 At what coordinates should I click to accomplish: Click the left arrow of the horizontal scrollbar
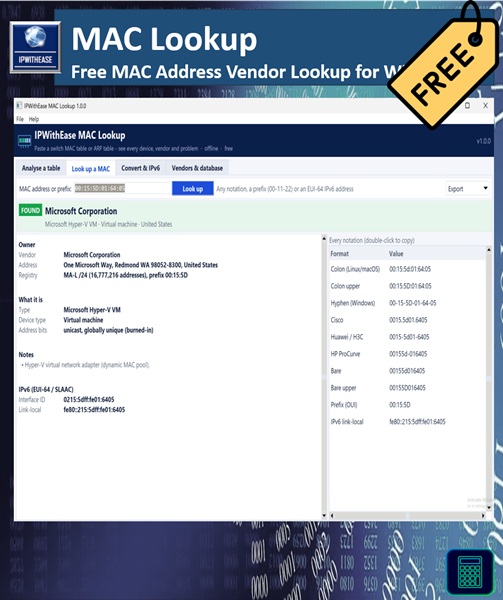(332, 515)
